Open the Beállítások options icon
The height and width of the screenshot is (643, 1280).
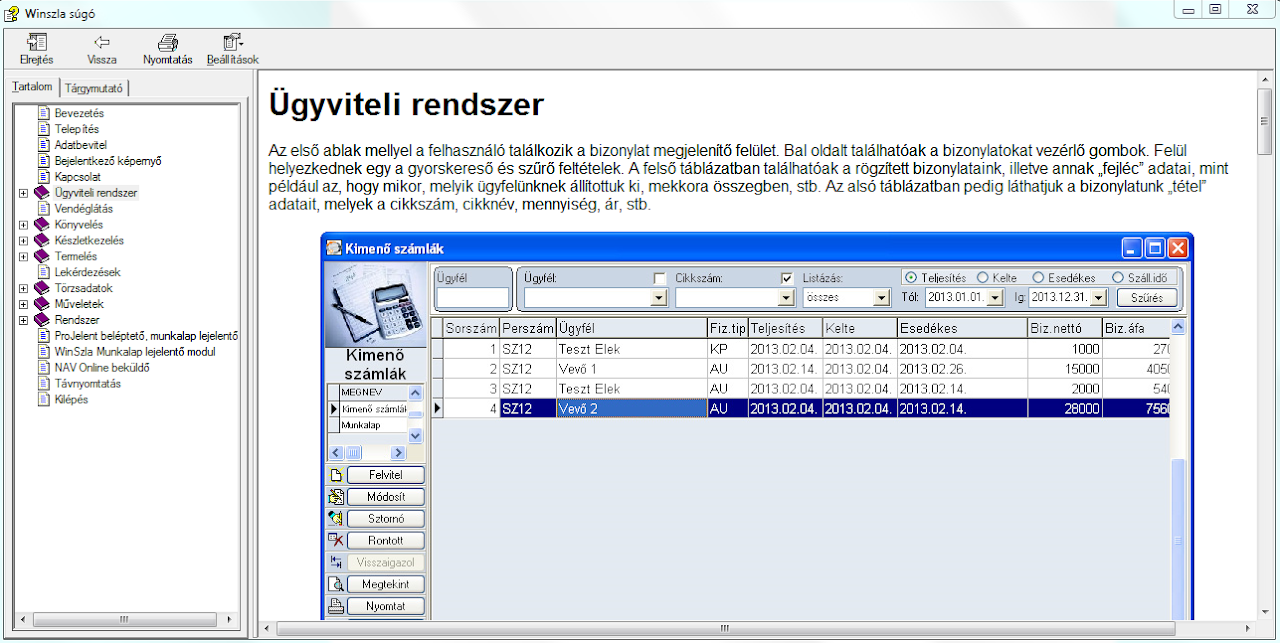point(232,42)
